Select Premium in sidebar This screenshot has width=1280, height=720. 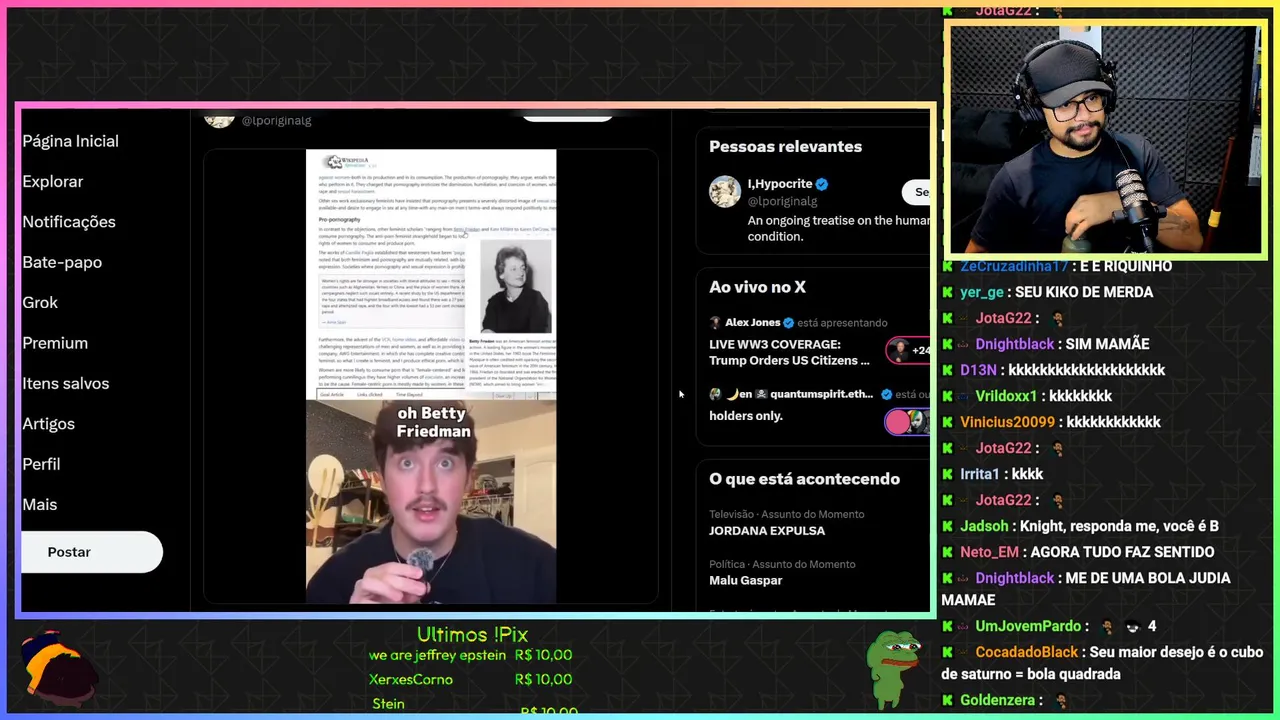pos(55,343)
